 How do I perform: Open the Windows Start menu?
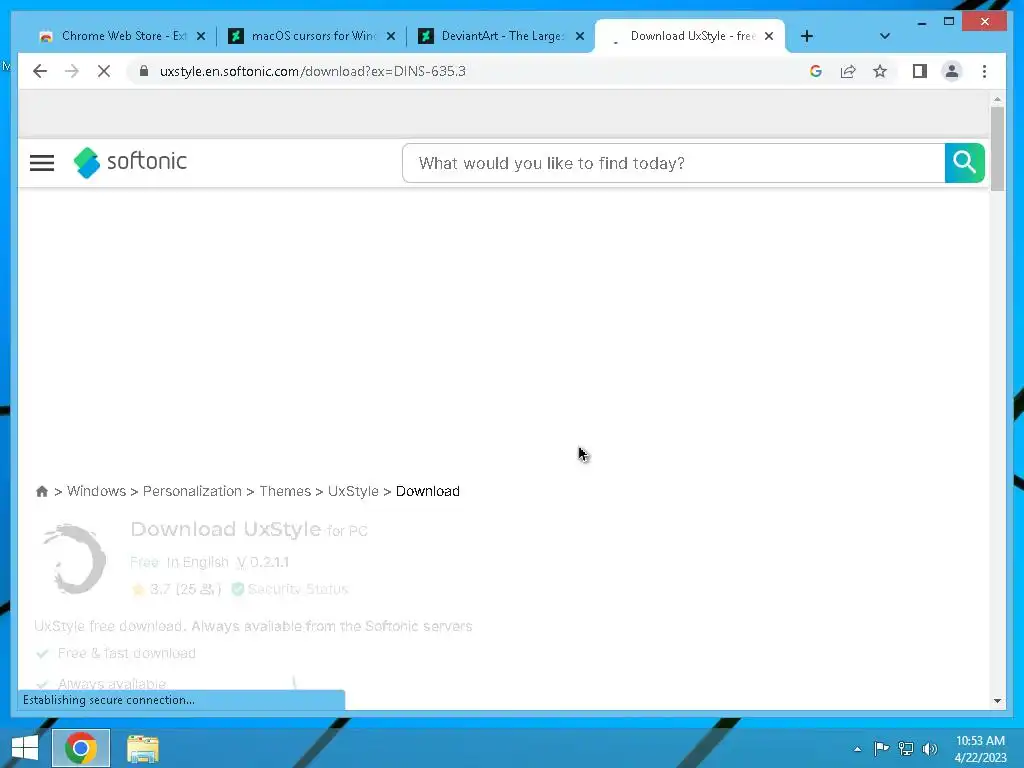click(x=25, y=748)
